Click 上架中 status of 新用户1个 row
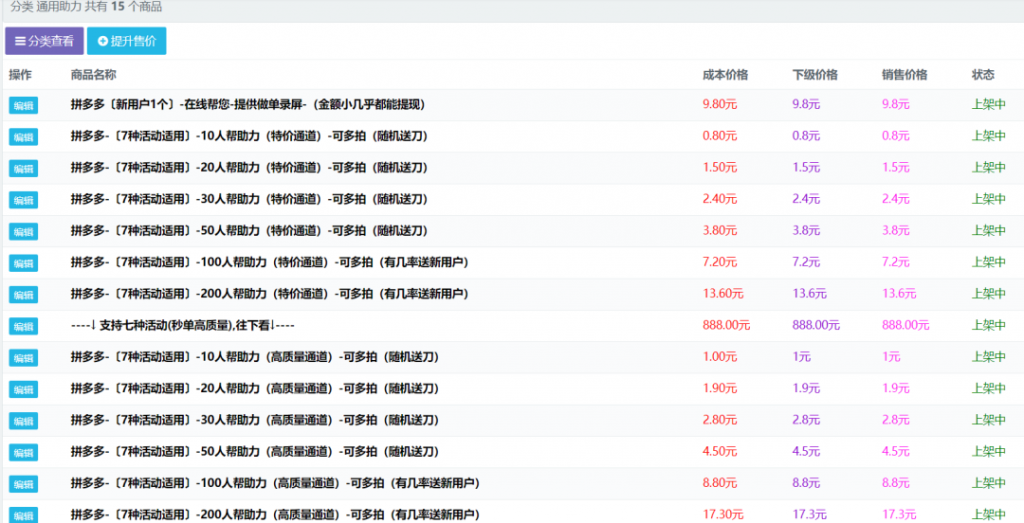 [988, 104]
